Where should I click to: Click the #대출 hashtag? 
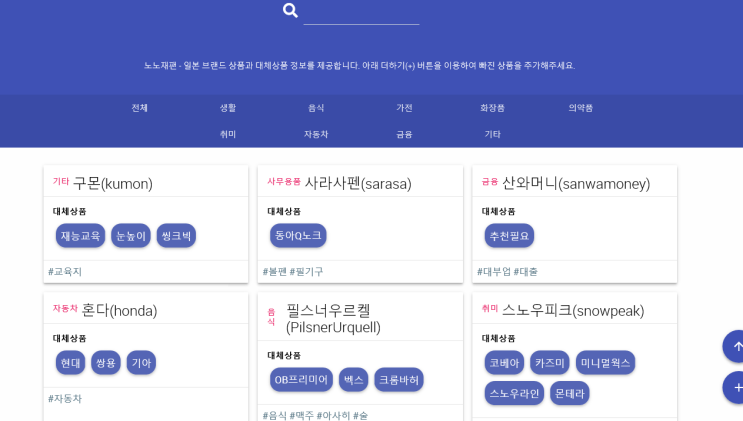pyautogui.click(x=526, y=272)
